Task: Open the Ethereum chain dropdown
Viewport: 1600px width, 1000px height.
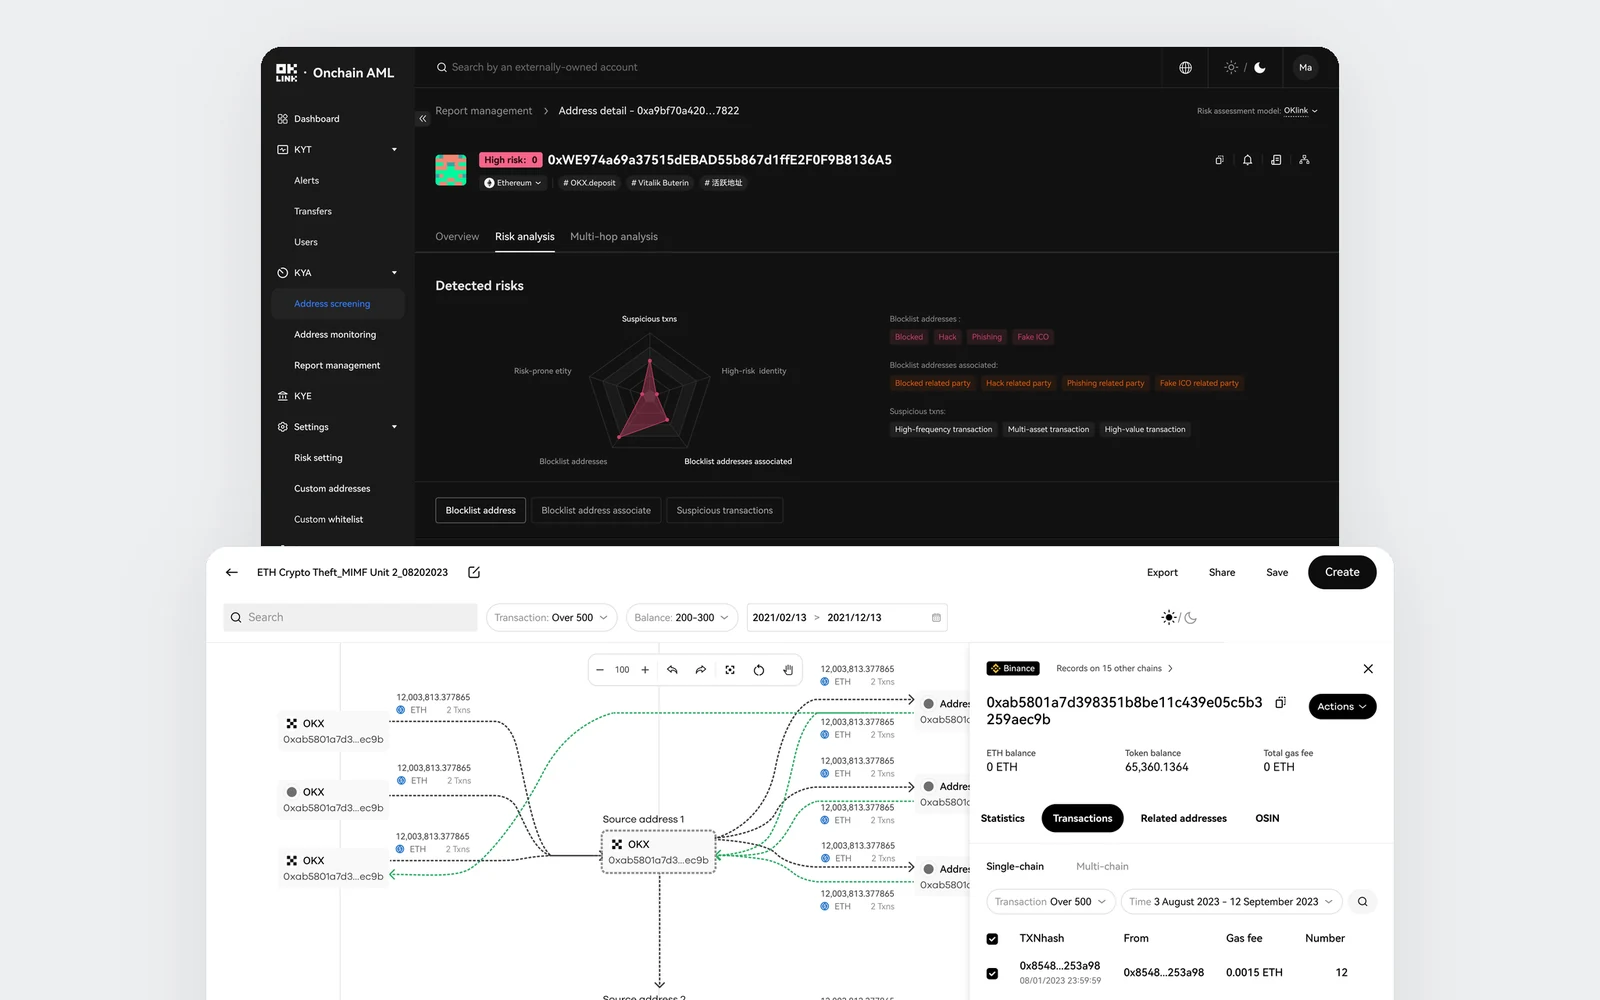Action: point(513,183)
